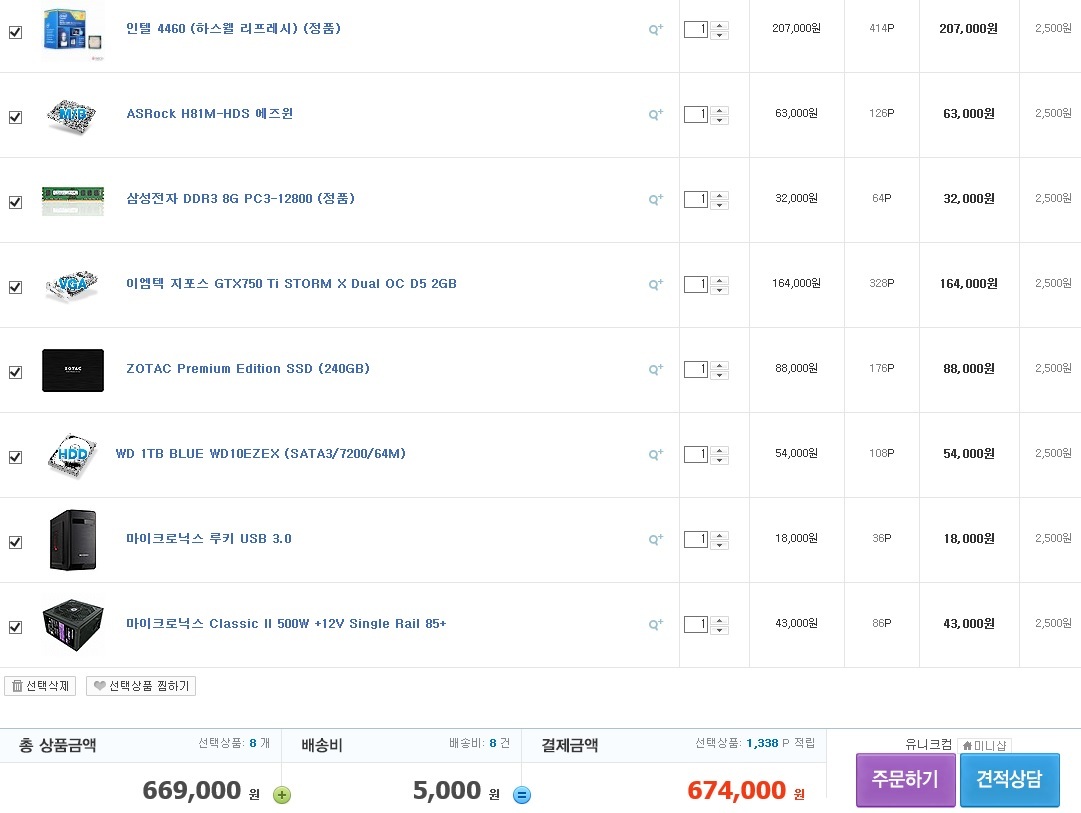Click the green plus icon beside 669,000원
This screenshot has height=813, width=1081.
(x=282, y=795)
